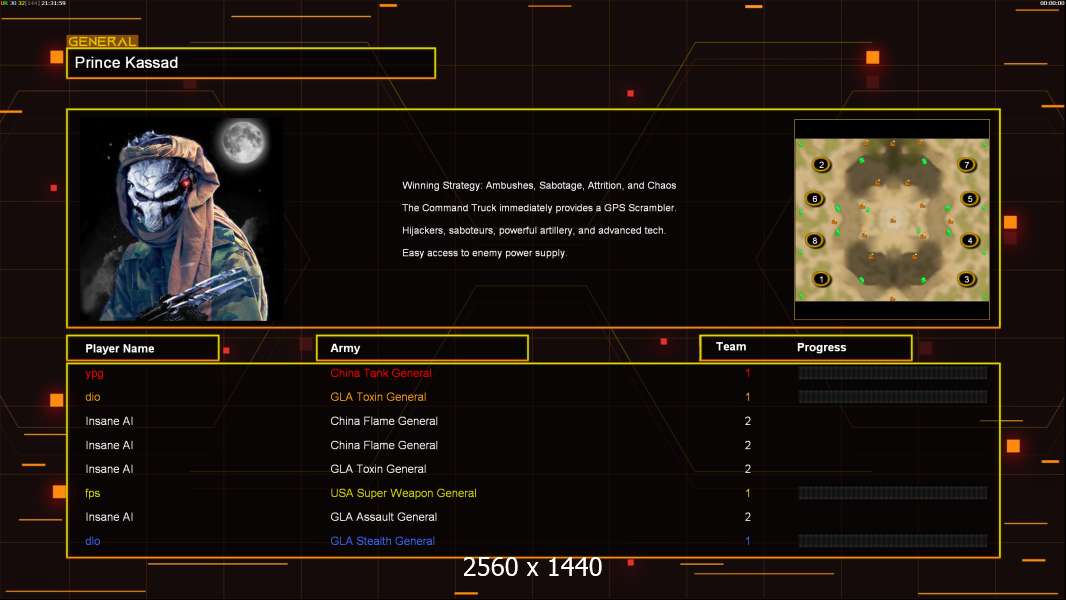Viewport: 1066px width, 600px height.
Task: Click the Hijackers, saboteurs, powerful artillery line
Action: click(534, 230)
